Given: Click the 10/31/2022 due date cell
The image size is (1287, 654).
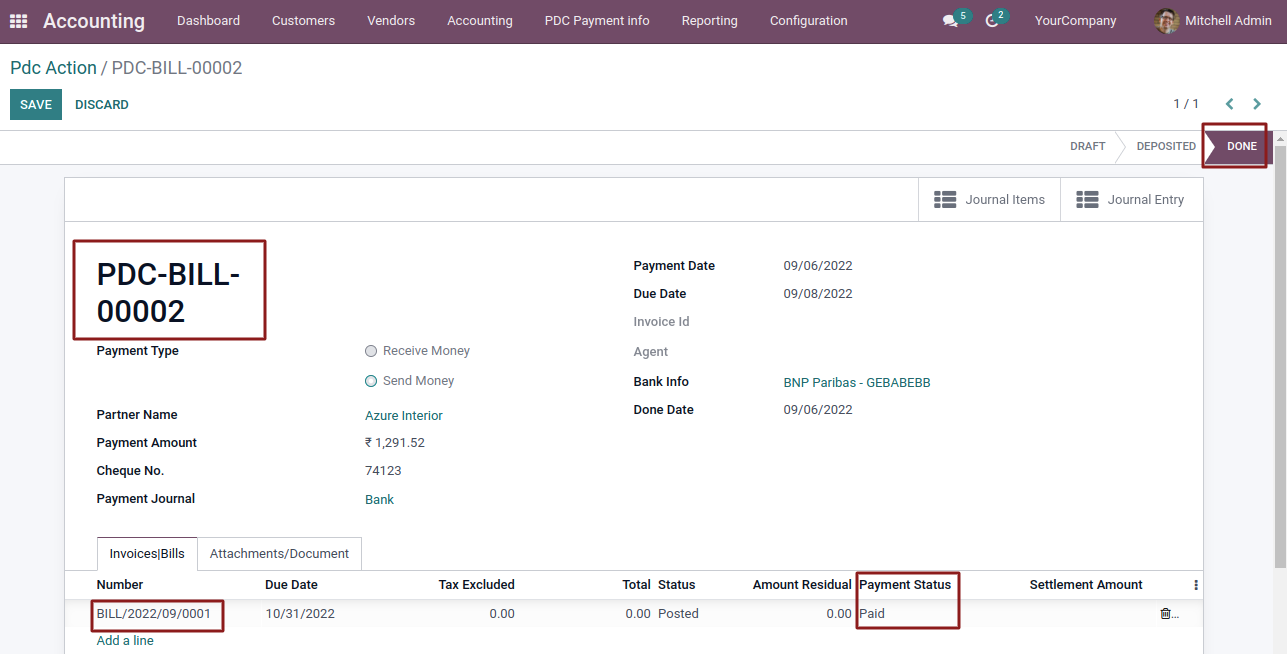Looking at the screenshot, I should [x=300, y=614].
